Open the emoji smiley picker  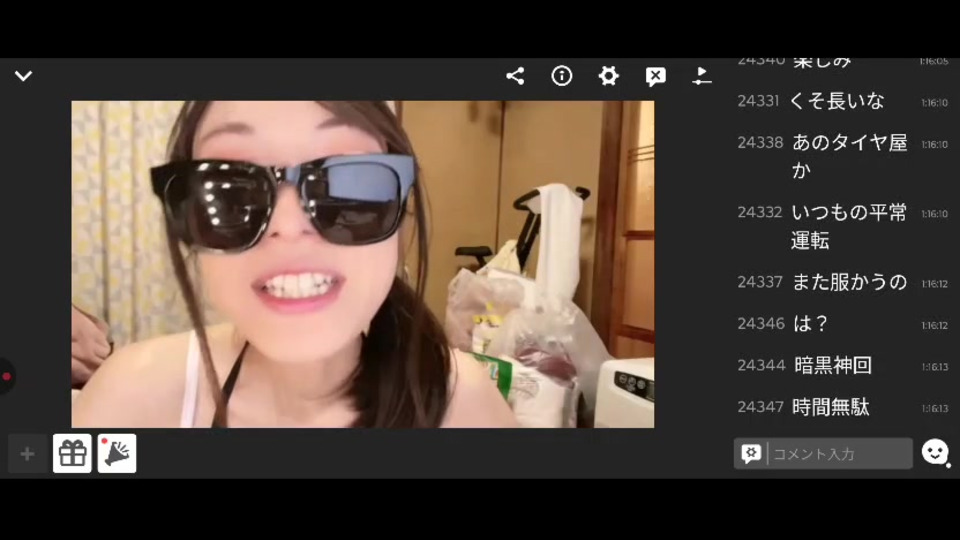(x=935, y=453)
